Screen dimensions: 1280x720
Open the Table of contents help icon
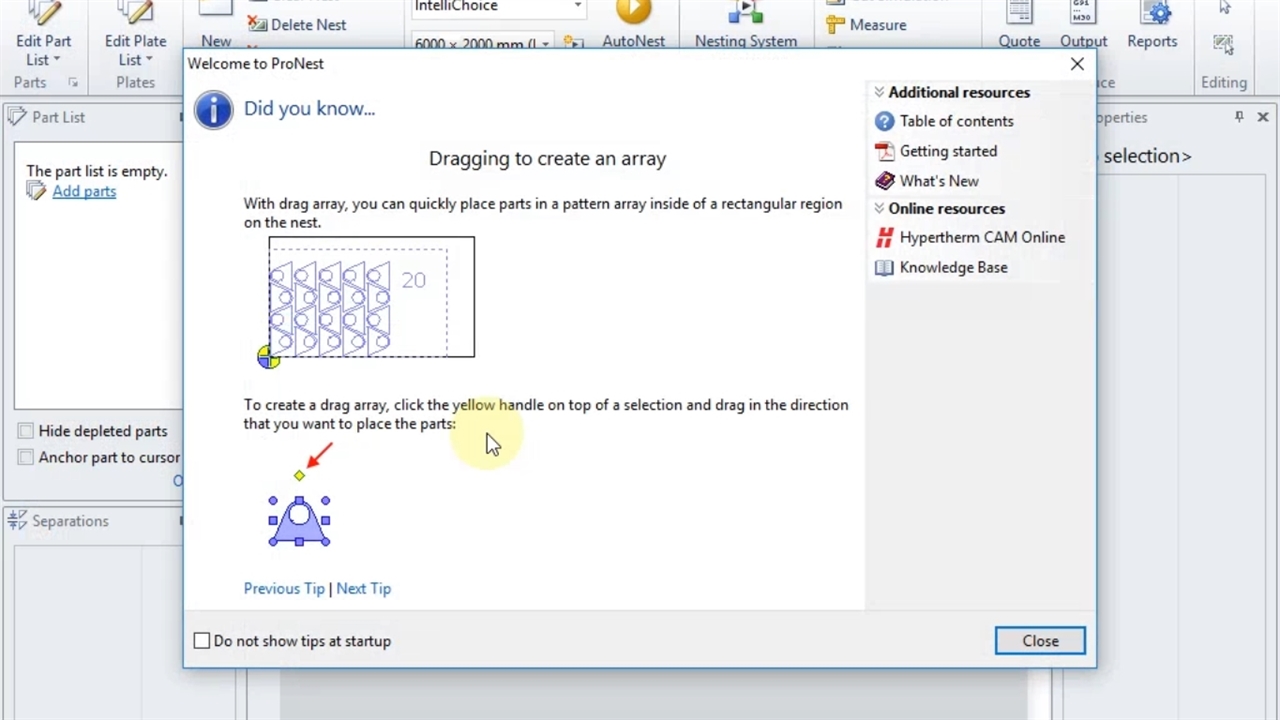884,121
